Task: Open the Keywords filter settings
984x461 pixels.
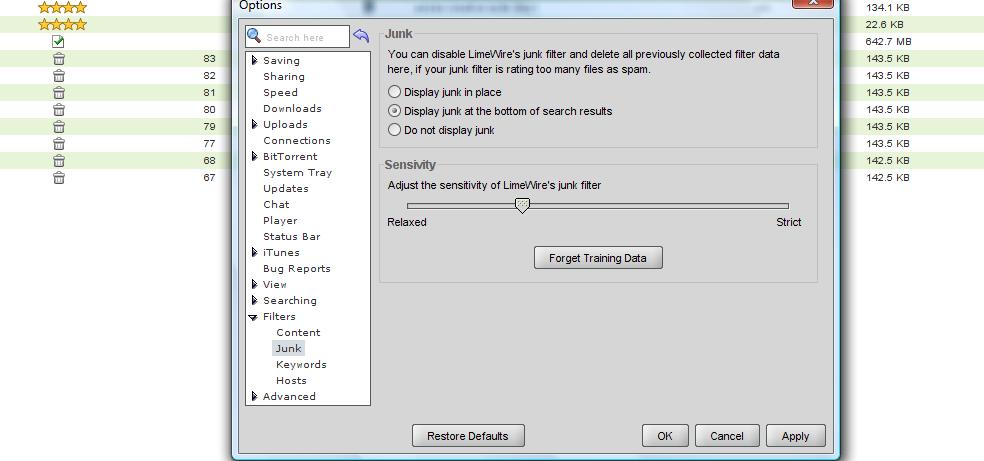Action: point(301,365)
